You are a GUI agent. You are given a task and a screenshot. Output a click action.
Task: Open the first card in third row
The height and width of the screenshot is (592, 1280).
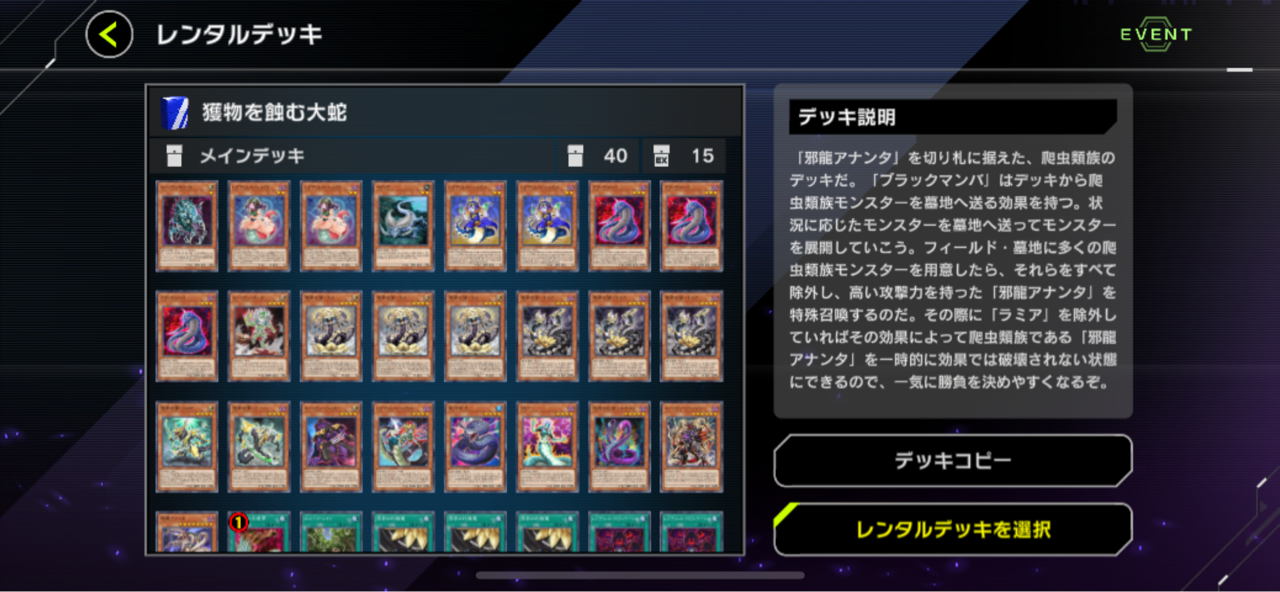(187, 448)
